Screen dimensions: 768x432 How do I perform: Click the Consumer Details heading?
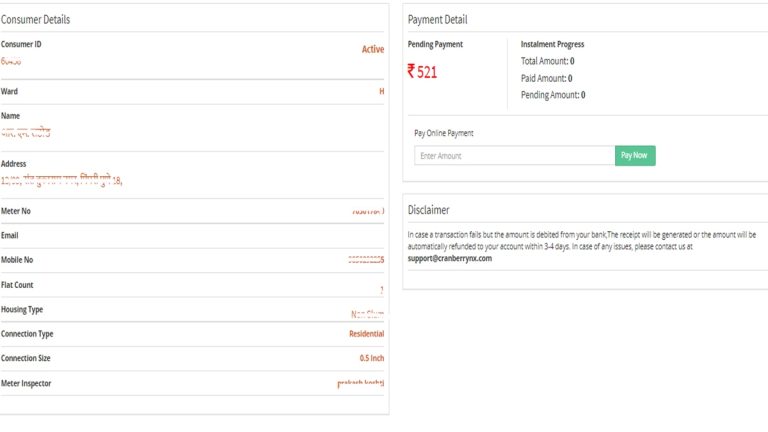[35, 20]
